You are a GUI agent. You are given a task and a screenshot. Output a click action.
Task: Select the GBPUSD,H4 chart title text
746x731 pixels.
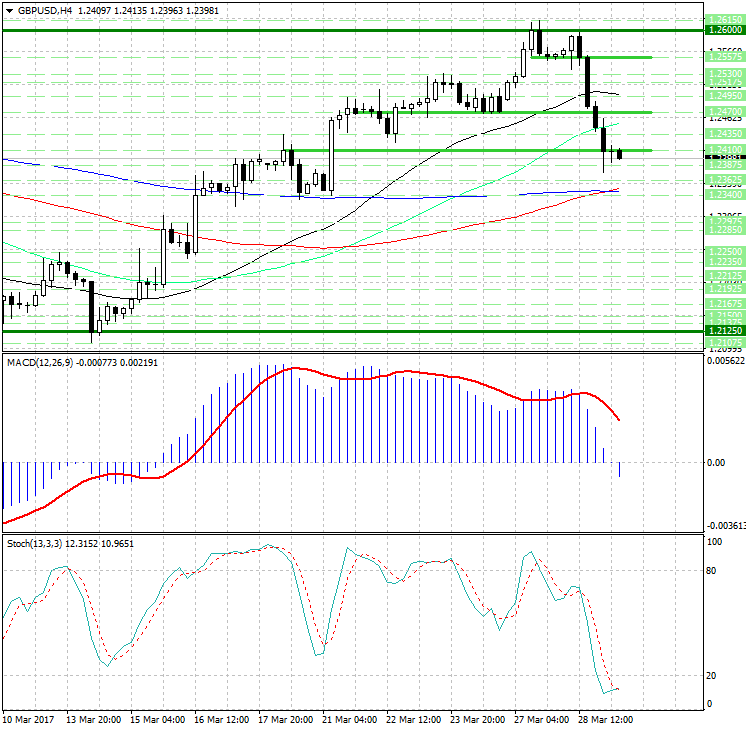[45, 10]
